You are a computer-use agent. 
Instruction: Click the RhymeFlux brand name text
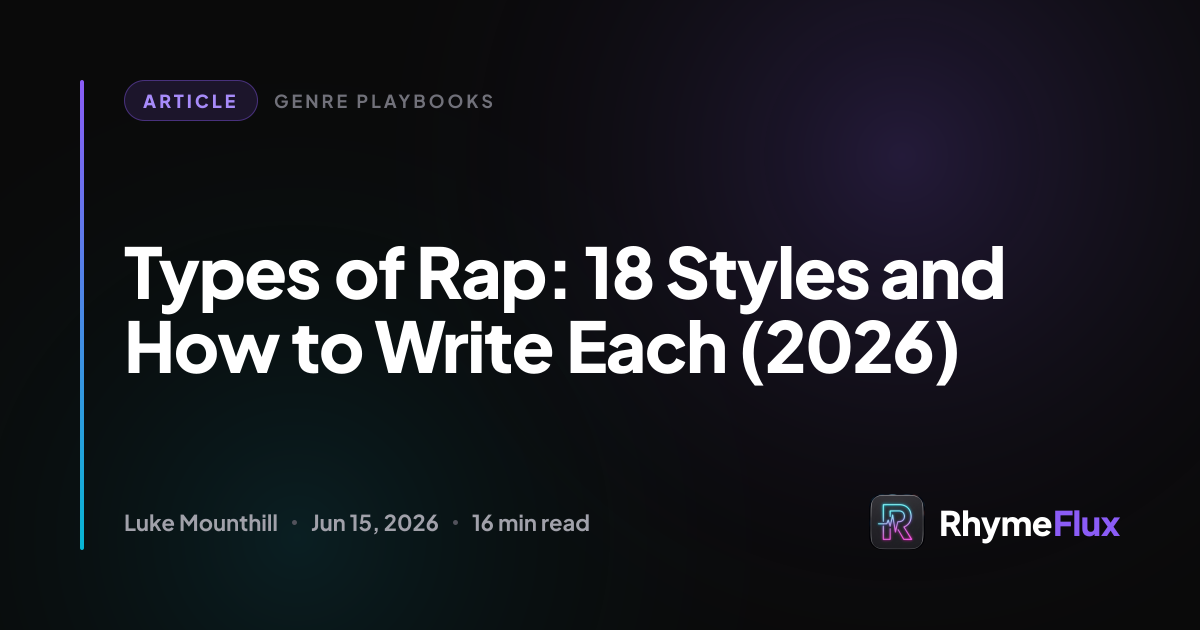tap(1030, 523)
